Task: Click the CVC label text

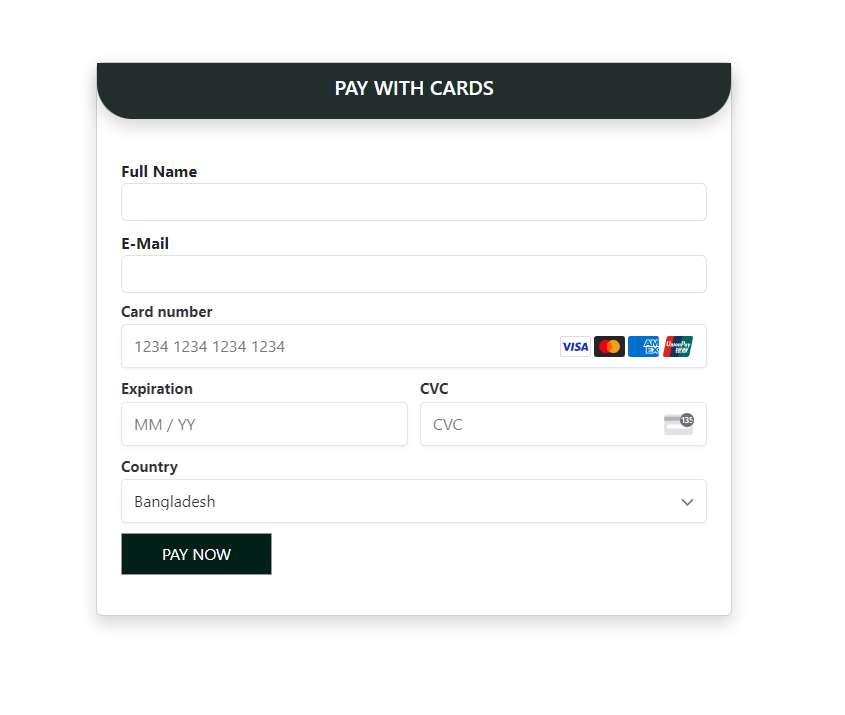Action: [x=434, y=389]
